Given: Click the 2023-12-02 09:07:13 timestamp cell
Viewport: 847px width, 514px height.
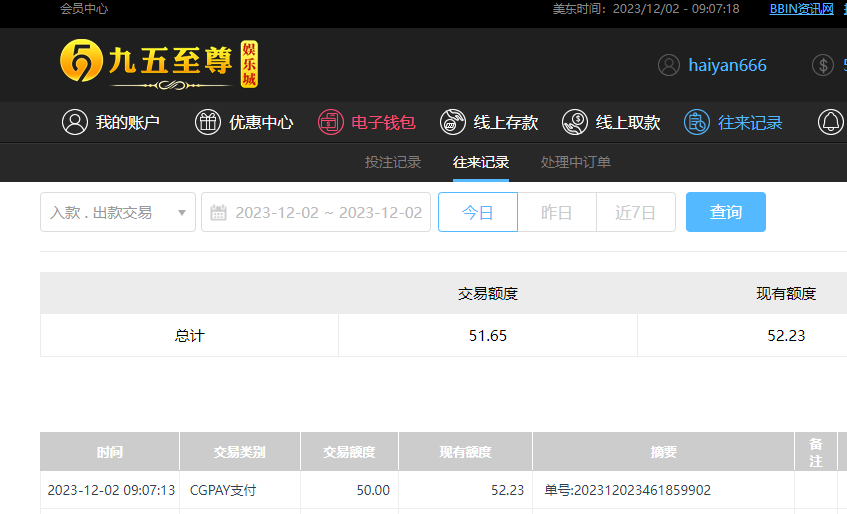Looking at the screenshot, I should pyautogui.click(x=111, y=490).
